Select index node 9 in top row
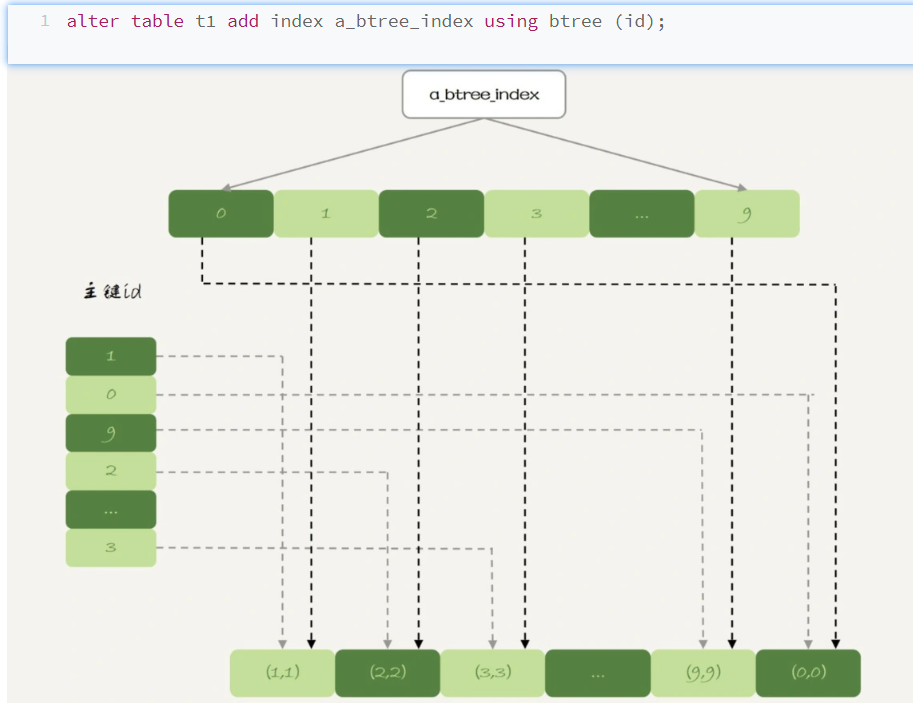 coord(747,214)
